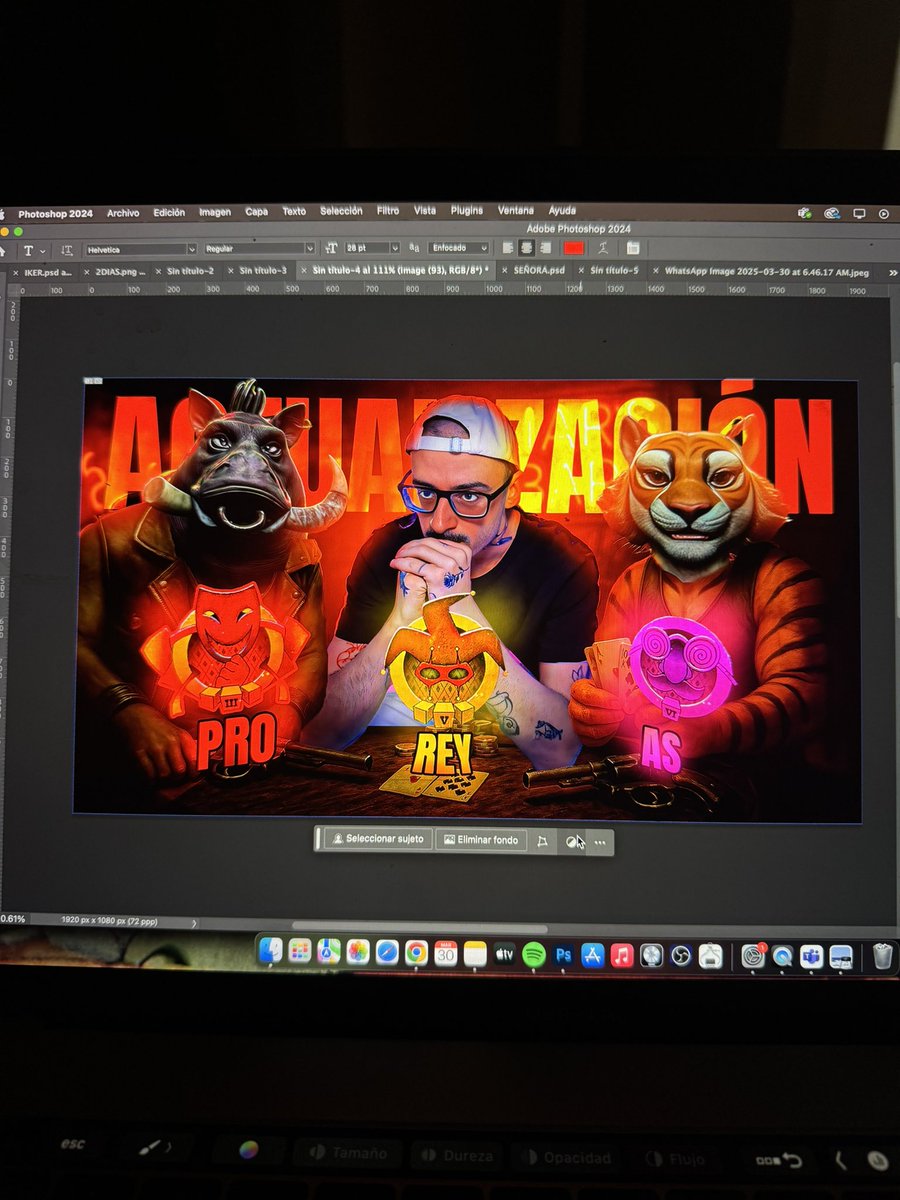The width and height of the screenshot is (900, 1200).
Task: Switch to the Sin título-3 tab
Action: (263, 270)
